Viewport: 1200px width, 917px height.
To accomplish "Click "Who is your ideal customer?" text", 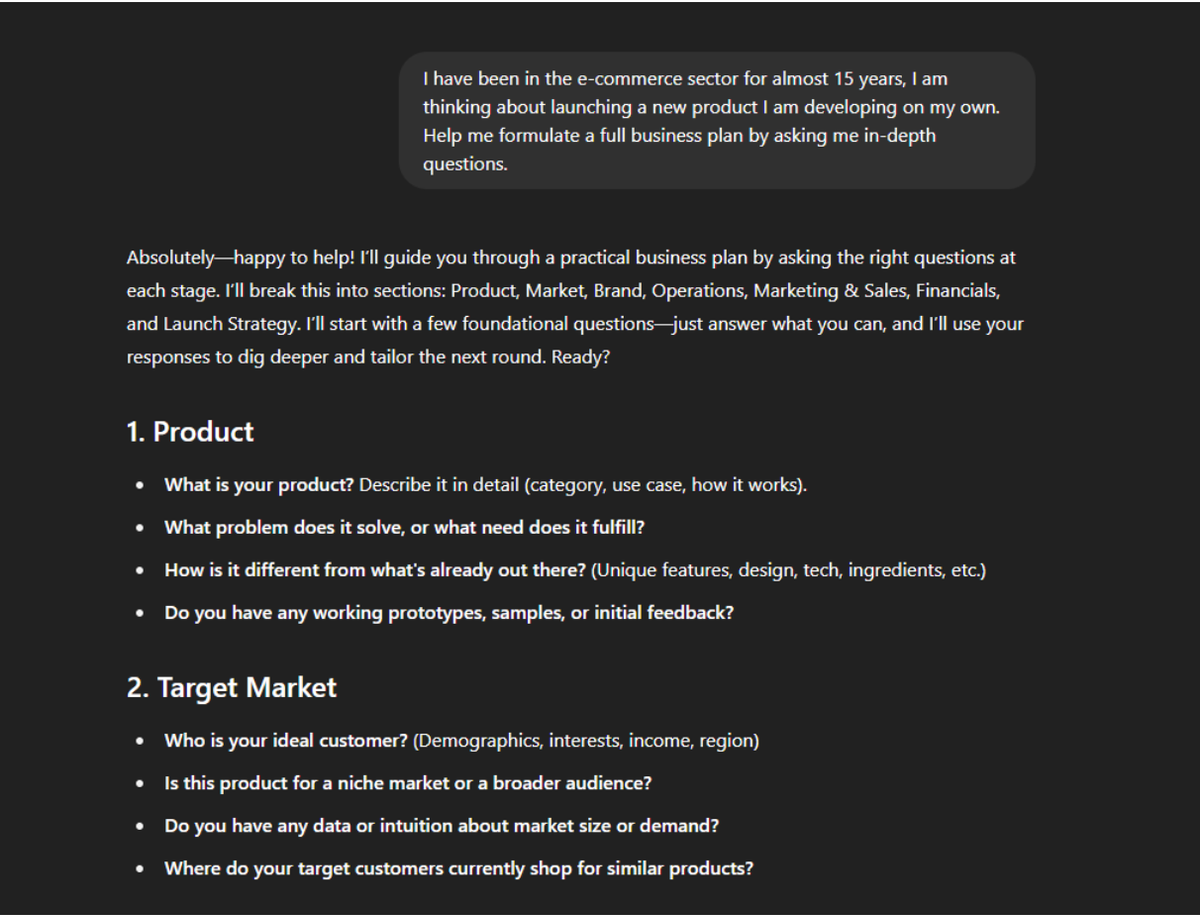I will pyautogui.click(x=286, y=741).
